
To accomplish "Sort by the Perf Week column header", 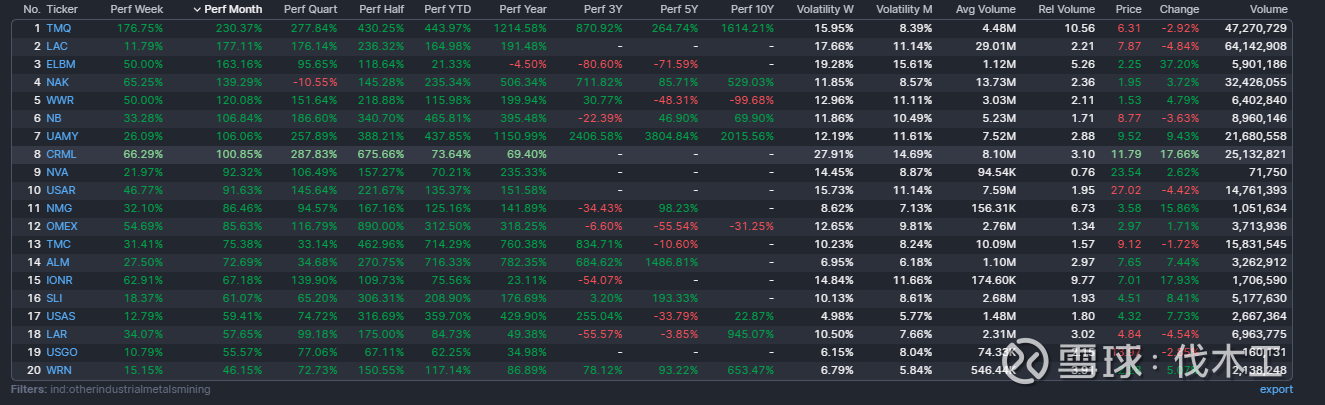I will tap(136, 9).
